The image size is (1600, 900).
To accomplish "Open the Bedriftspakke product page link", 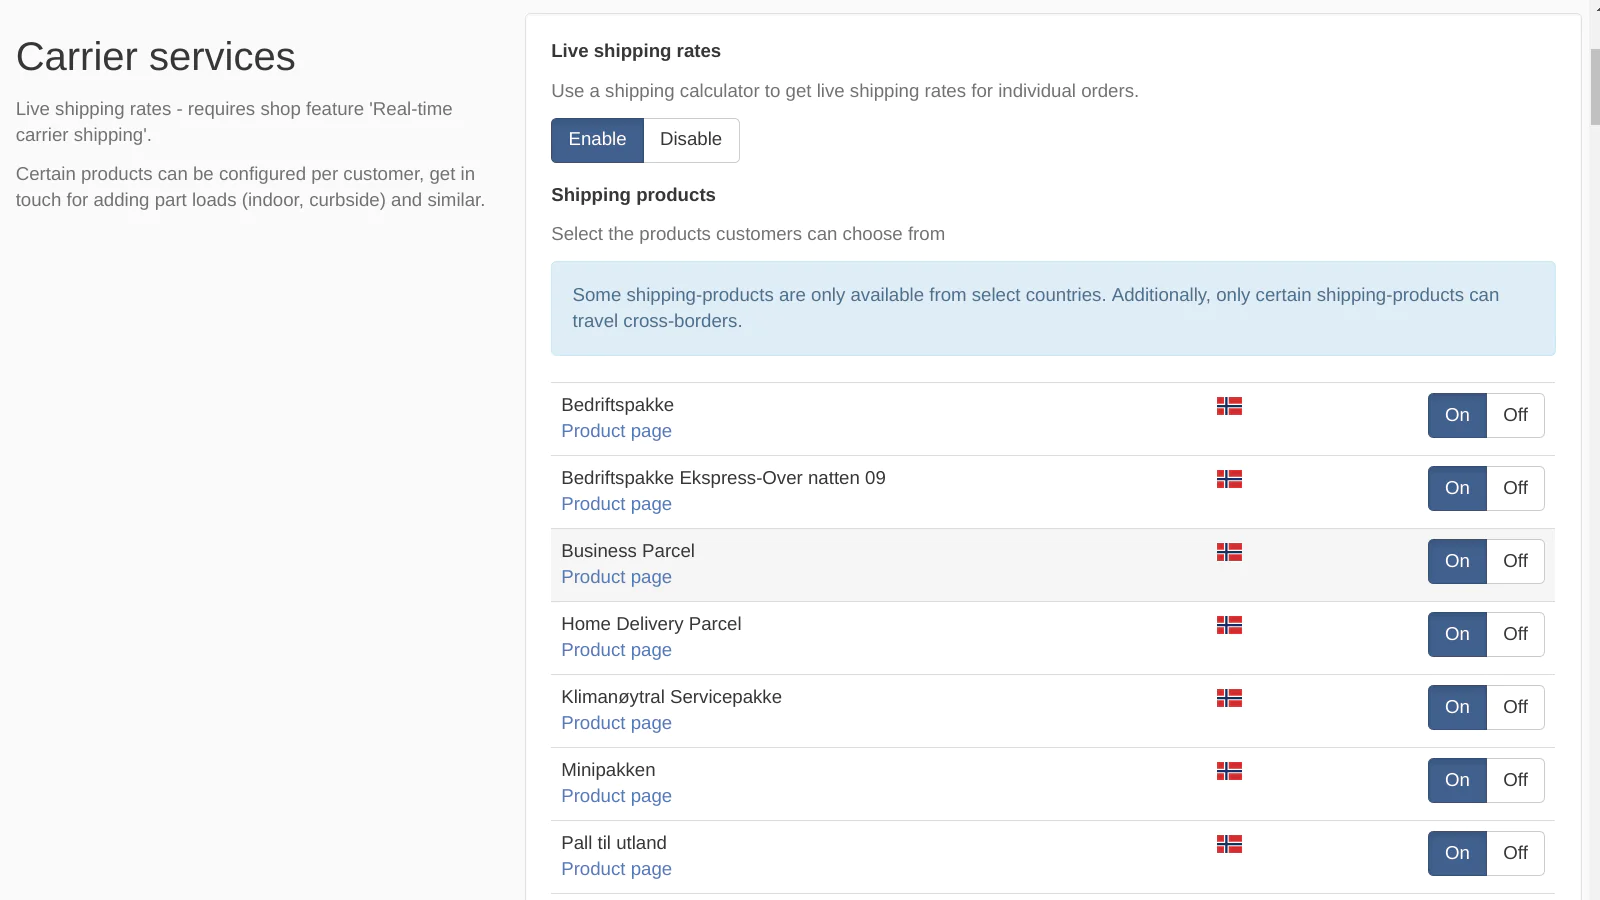I will click(616, 431).
